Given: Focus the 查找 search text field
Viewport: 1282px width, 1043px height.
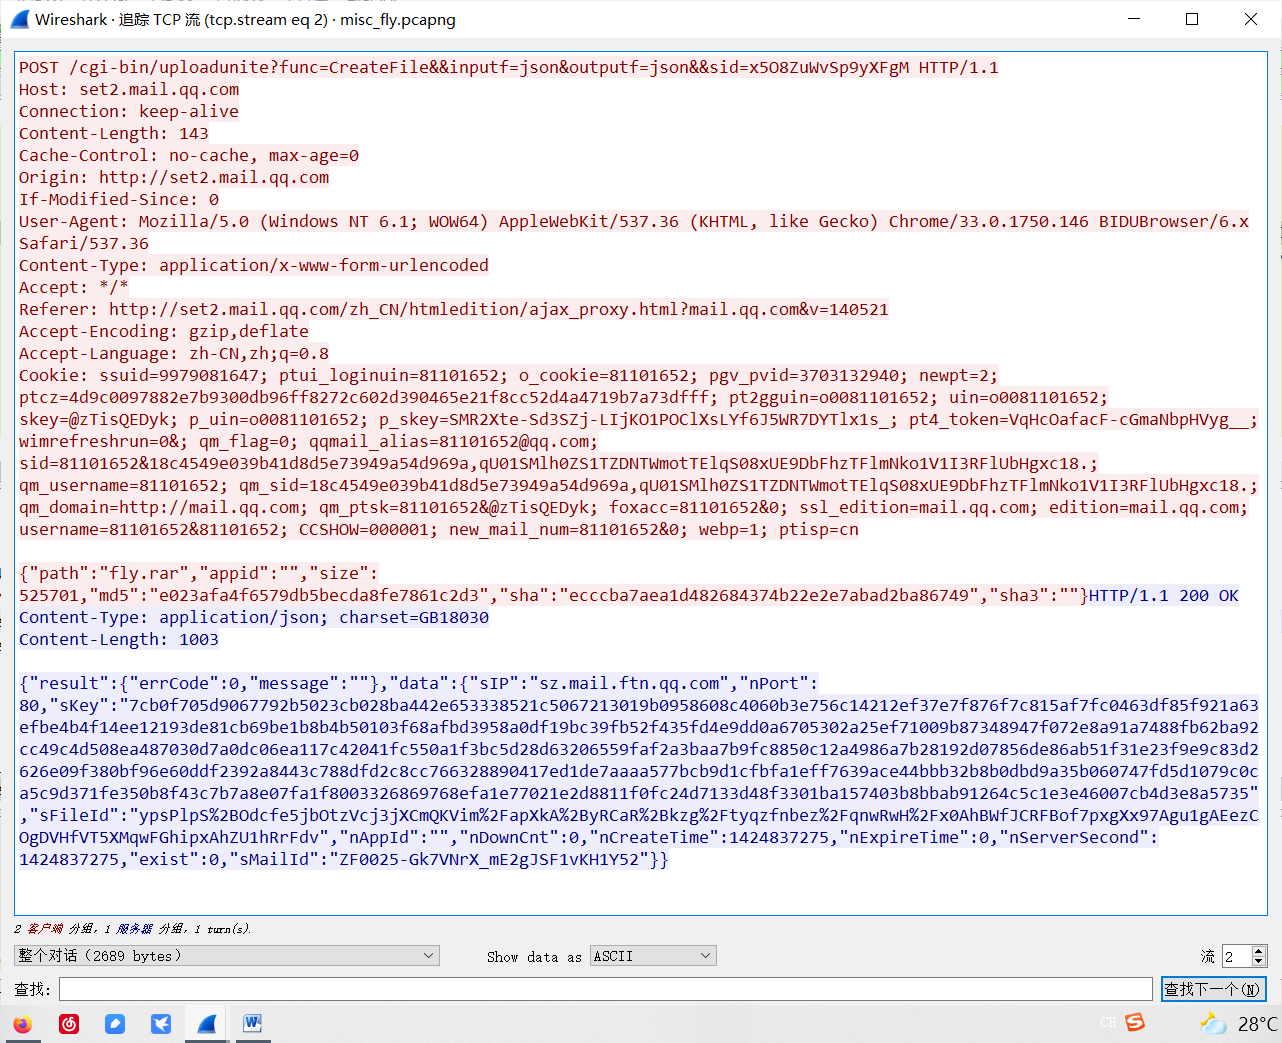Looking at the screenshot, I should [606, 989].
